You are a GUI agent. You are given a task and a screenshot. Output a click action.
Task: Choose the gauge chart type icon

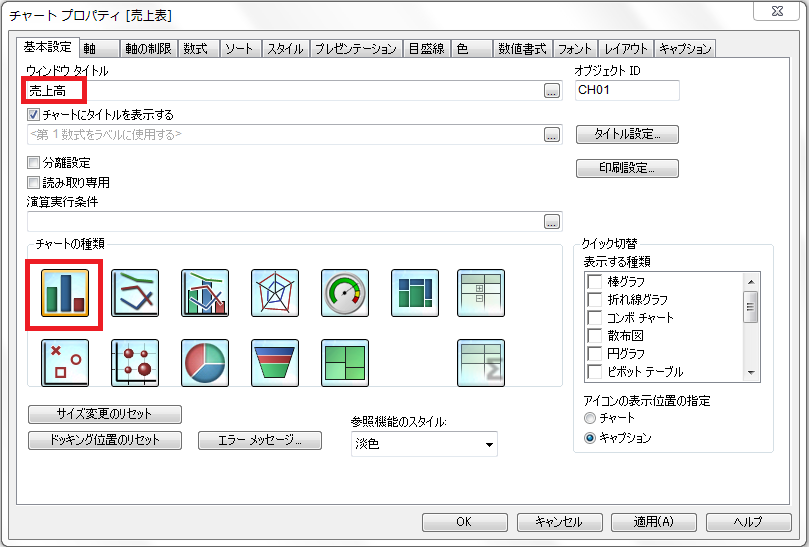pyautogui.click(x=345, y=294)
